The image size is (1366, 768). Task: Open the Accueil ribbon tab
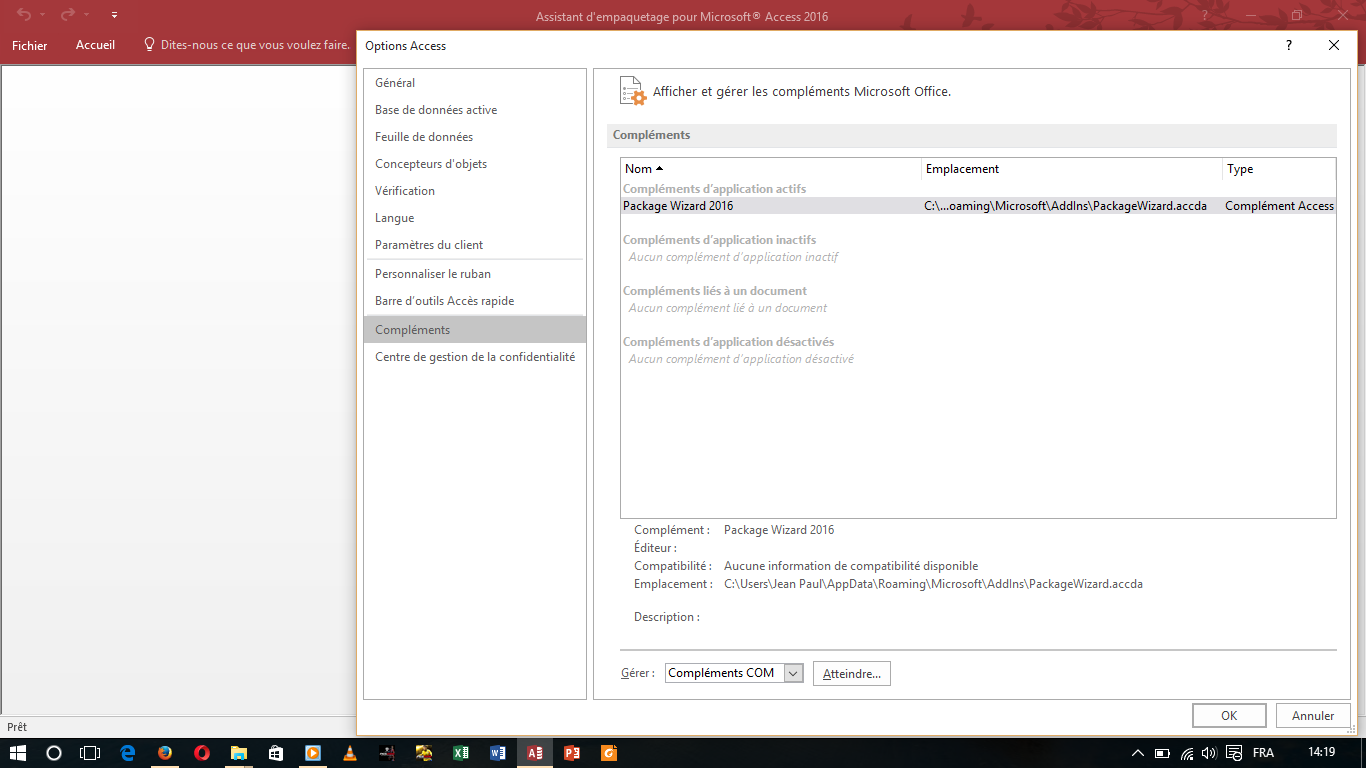95,45
